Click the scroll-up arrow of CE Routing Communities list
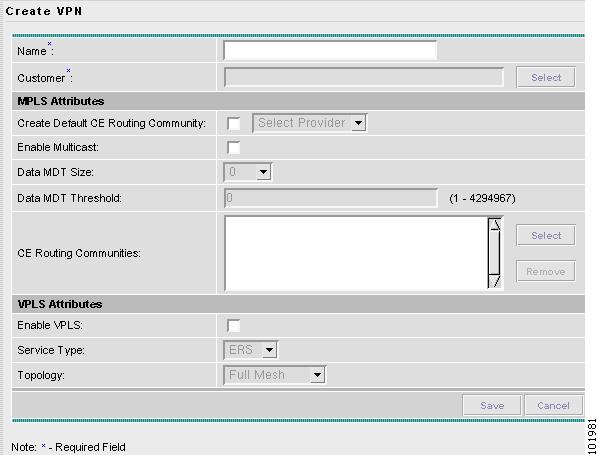The image size is (598, 455). click(495, 224)
